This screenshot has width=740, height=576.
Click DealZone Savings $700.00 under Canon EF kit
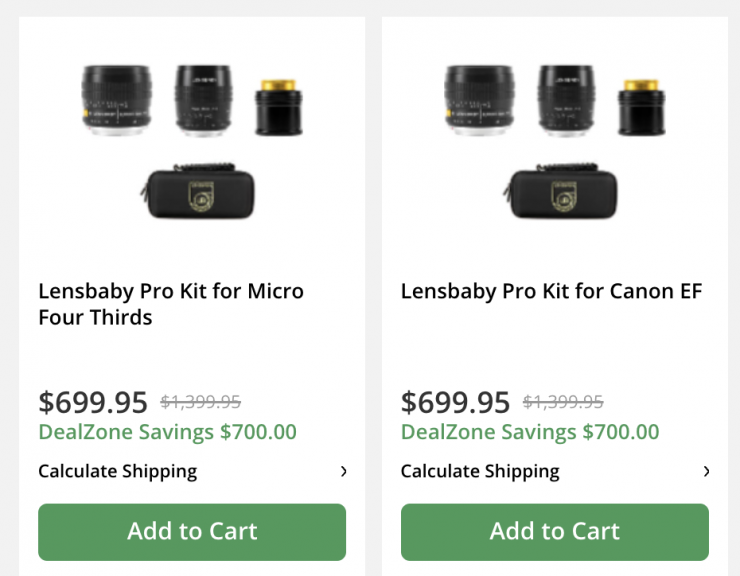click(x=530, y=432)
